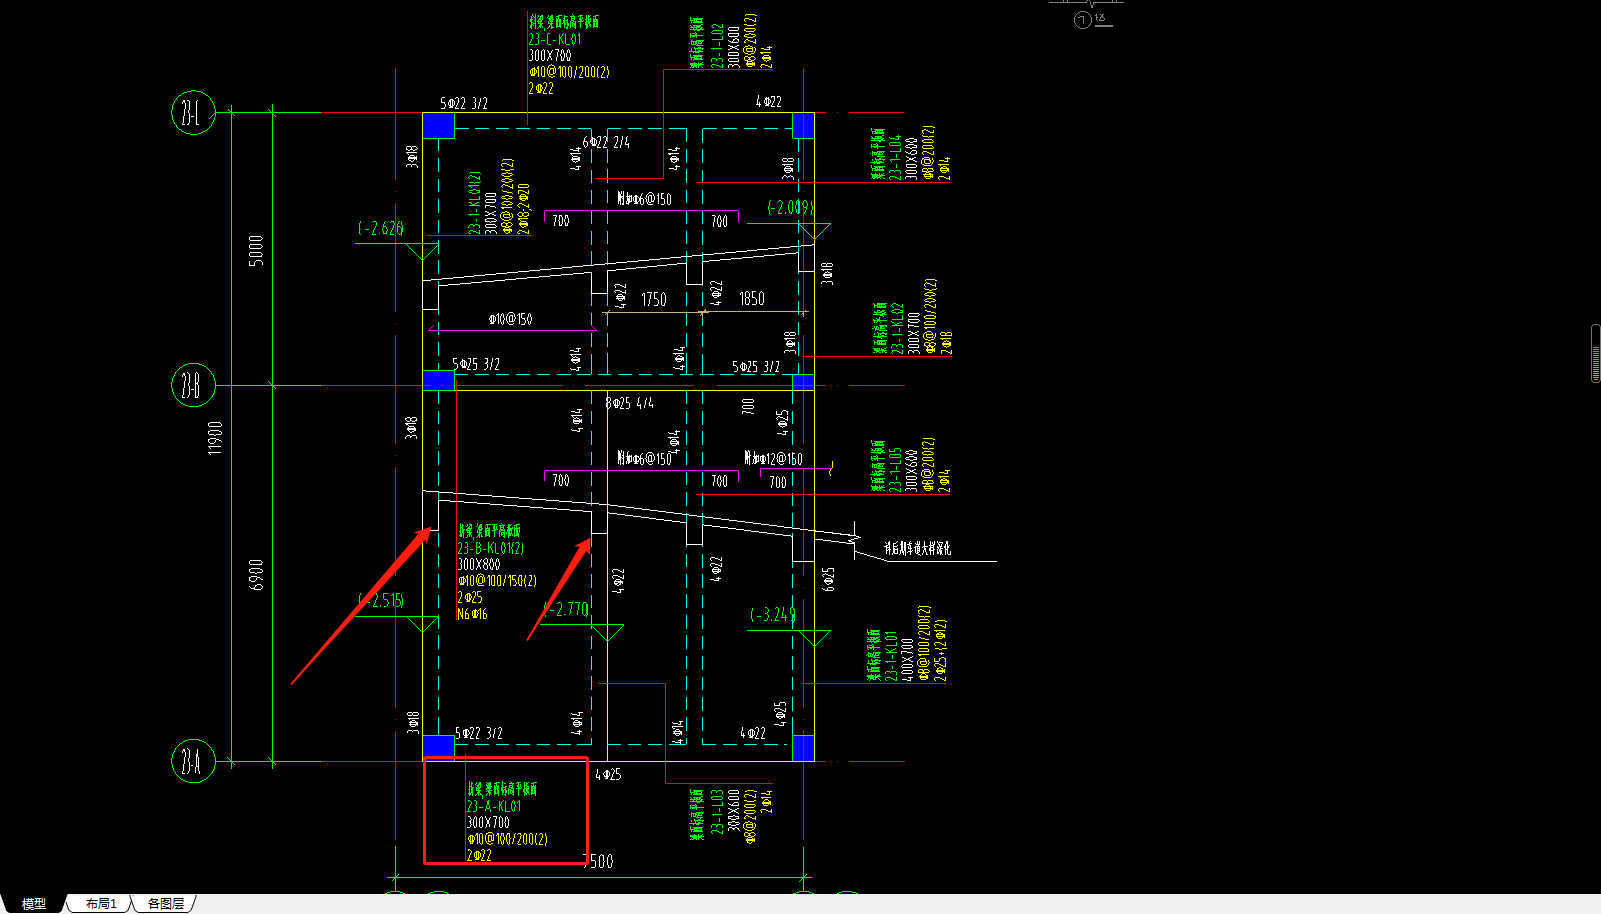Select the 5Φ25 3/2 text left of axis 23-B

[476, 364]
